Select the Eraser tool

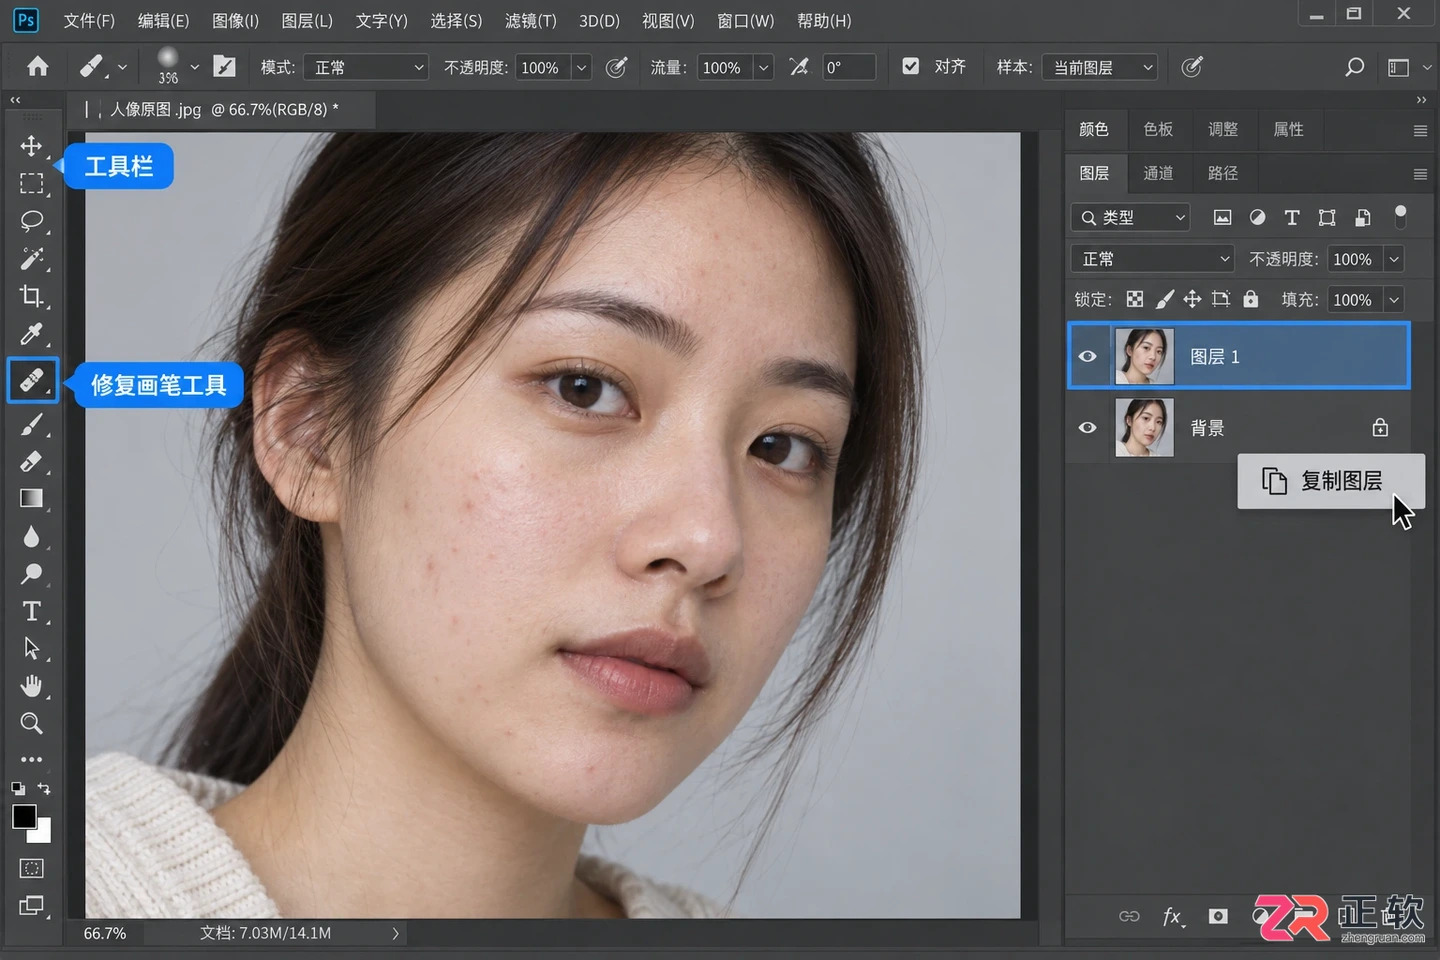[x=31, y=461]
